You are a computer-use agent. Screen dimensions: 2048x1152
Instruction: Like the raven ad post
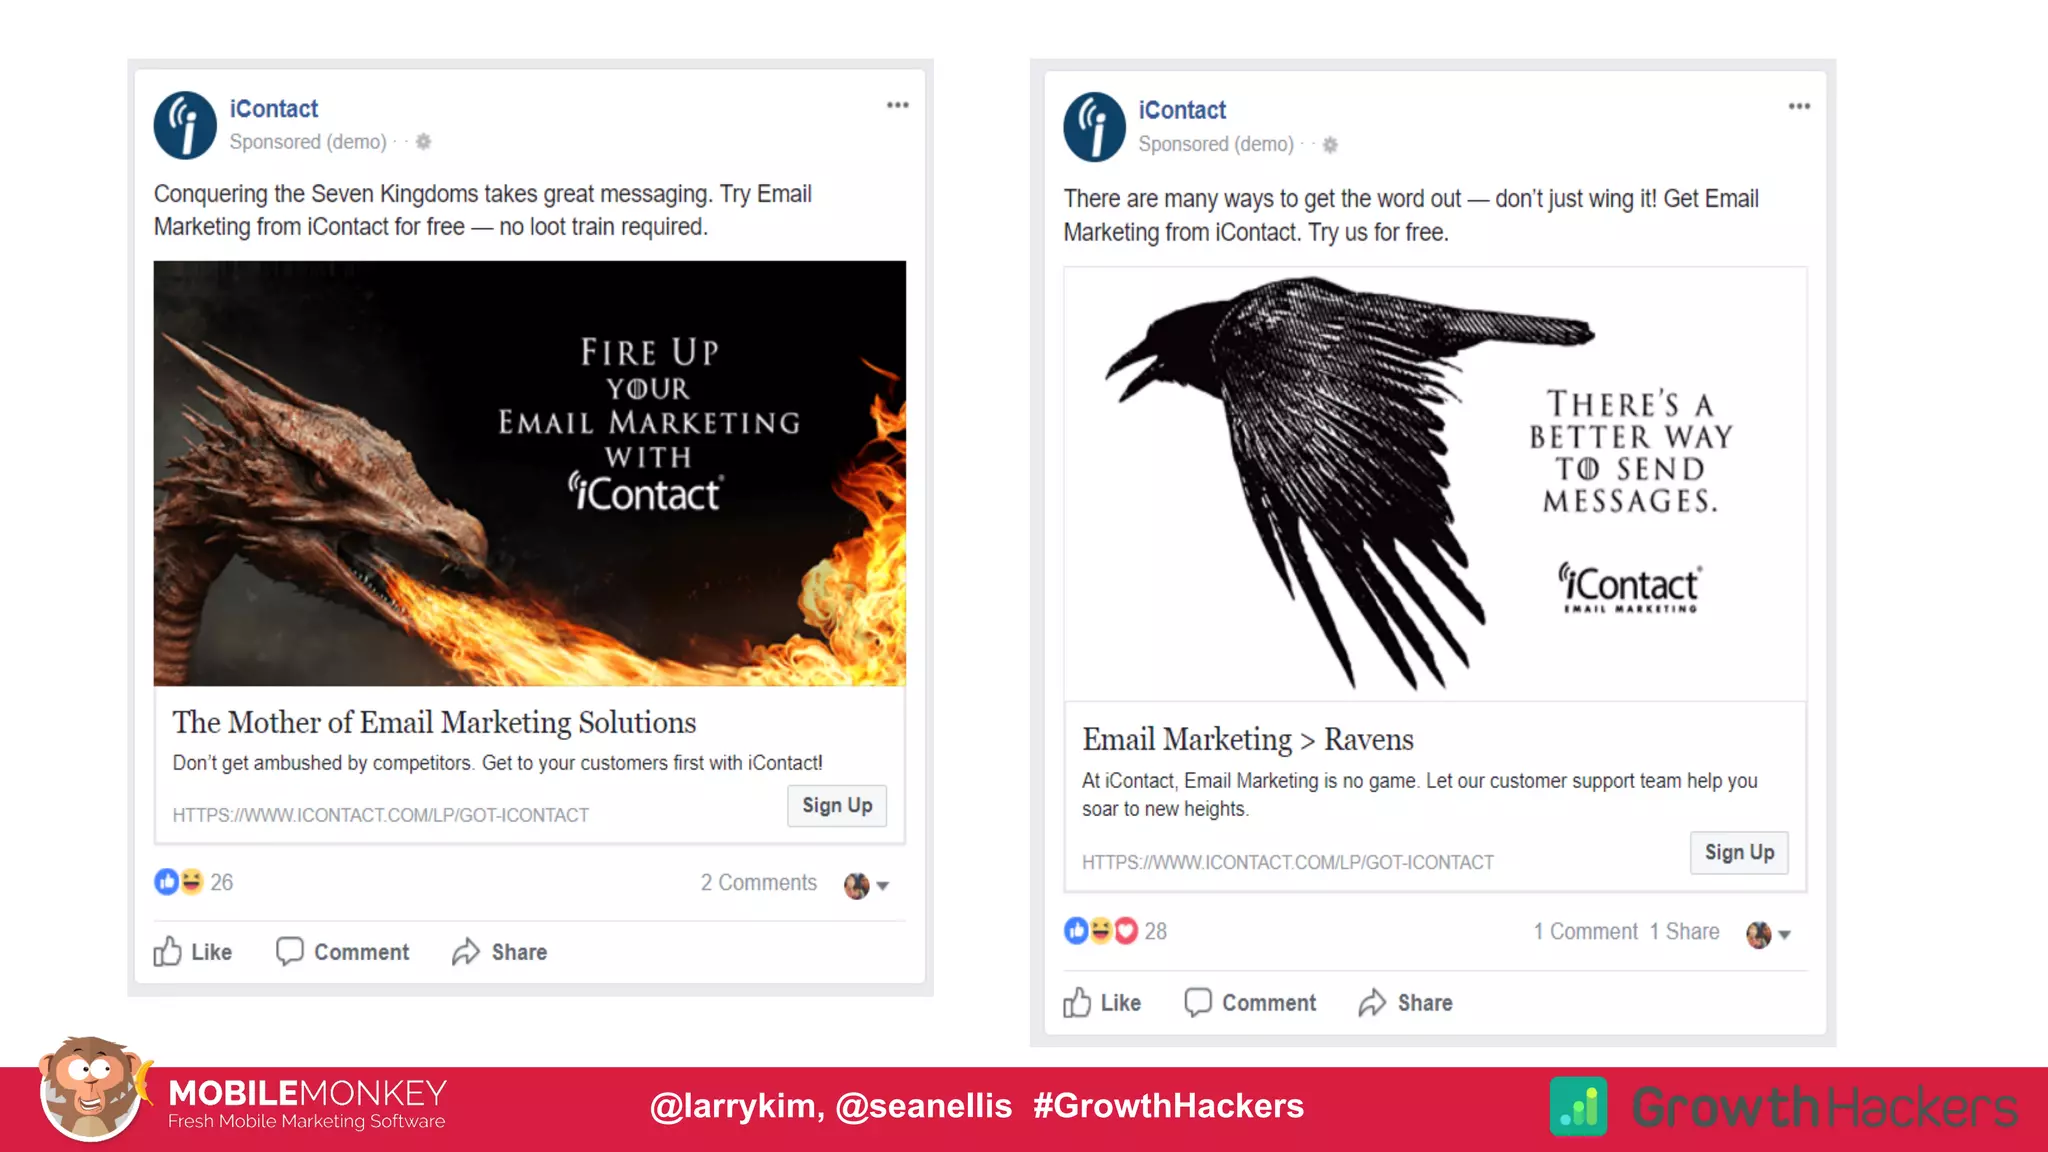1101,1002
